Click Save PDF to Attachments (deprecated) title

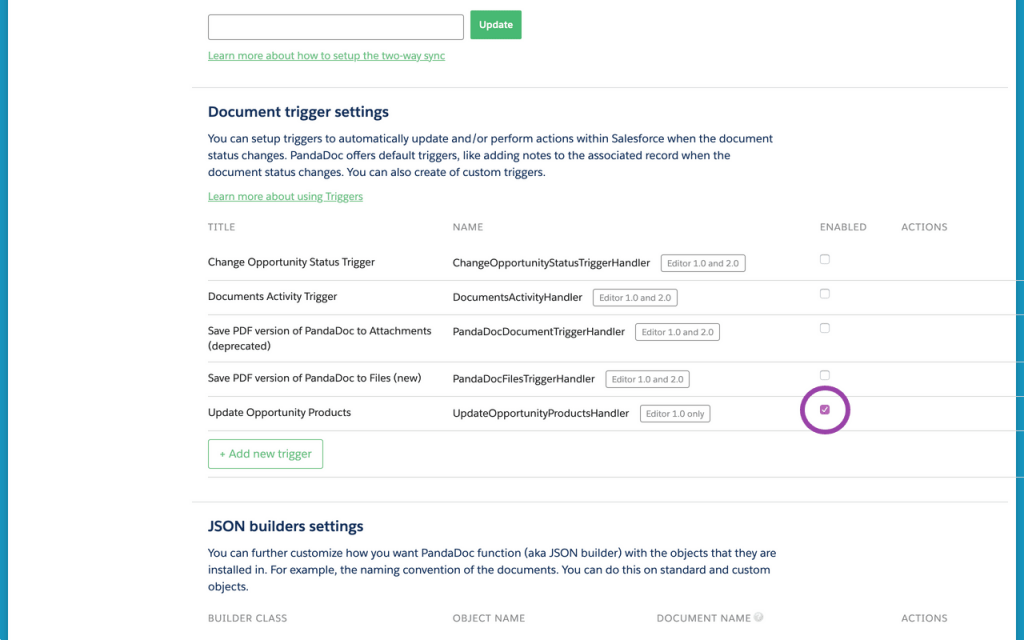click(x=319, y=338)
